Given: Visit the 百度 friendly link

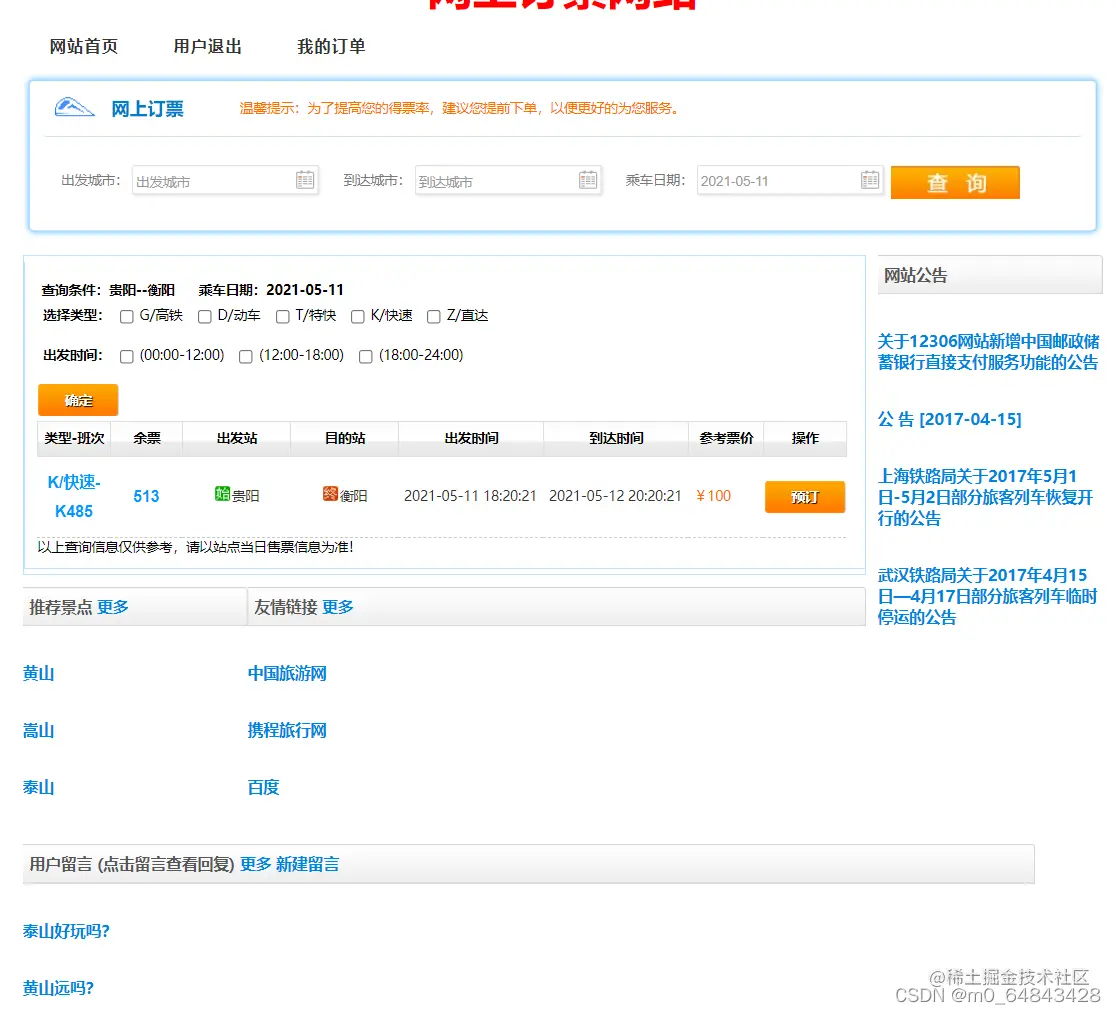Looking at the screenshot, I should tap(263, 787).
